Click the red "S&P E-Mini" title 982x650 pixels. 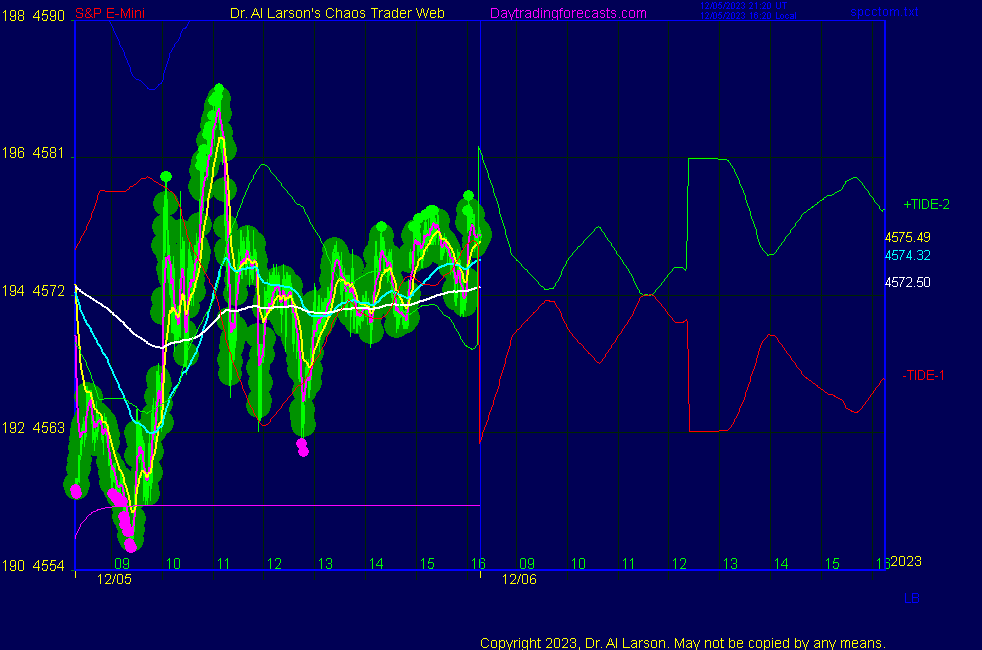[110, 13]
